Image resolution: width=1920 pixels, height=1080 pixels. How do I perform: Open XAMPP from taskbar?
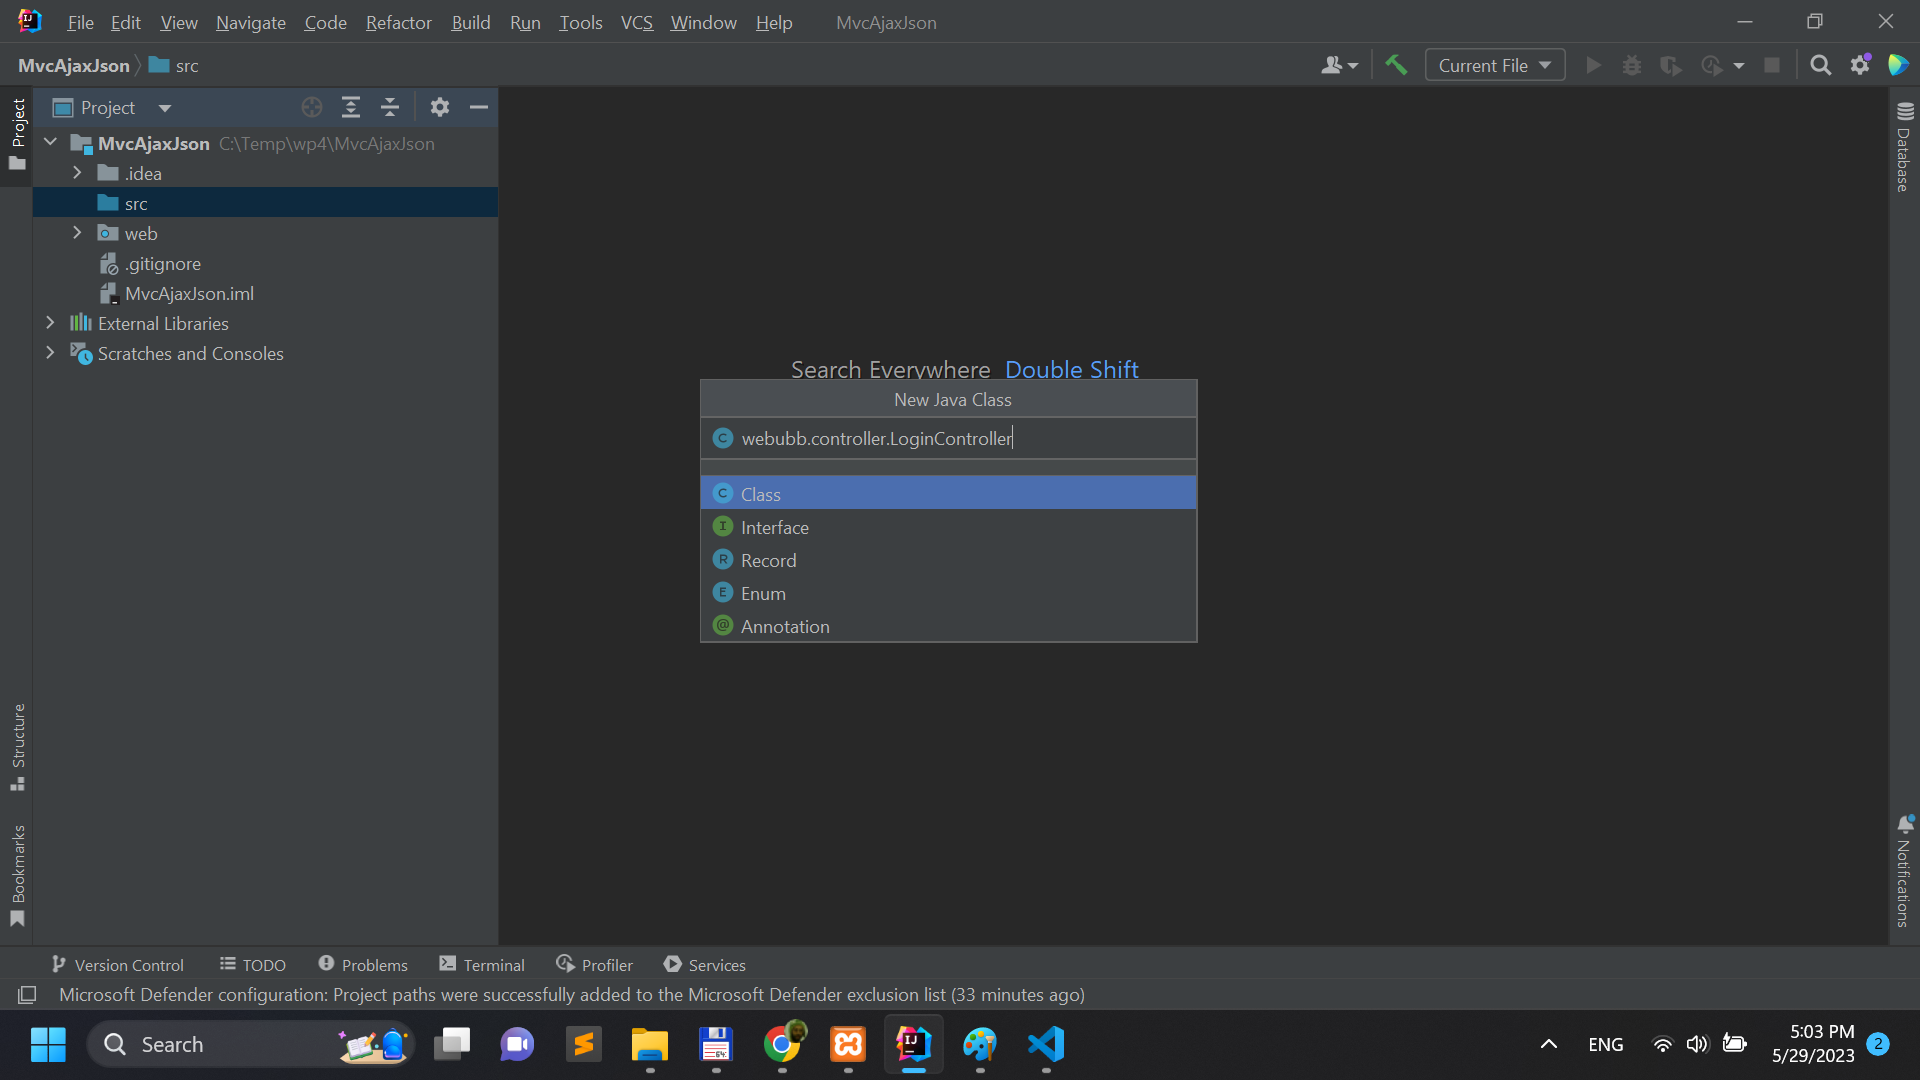(x=848, y=1044)
